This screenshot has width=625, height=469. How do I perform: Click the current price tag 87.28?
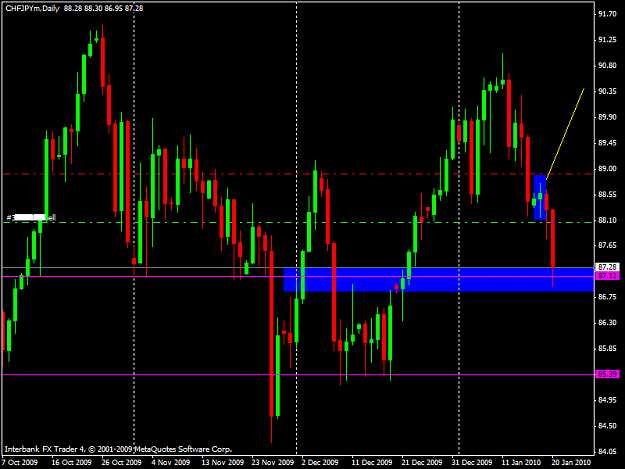coord(607,267)
